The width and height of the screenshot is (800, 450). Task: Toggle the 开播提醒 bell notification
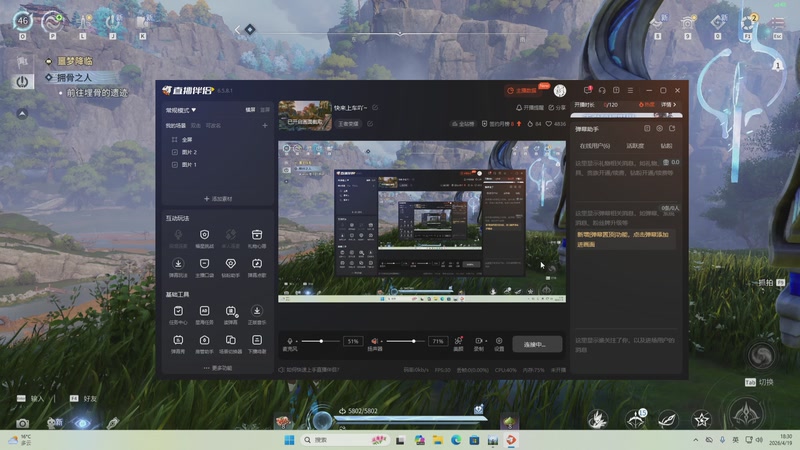[x=530, y=108]
